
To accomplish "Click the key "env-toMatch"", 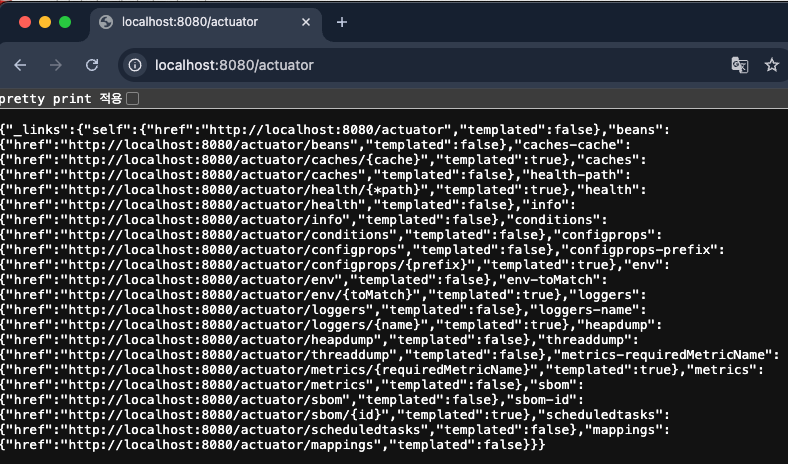I will pos(550,280).
